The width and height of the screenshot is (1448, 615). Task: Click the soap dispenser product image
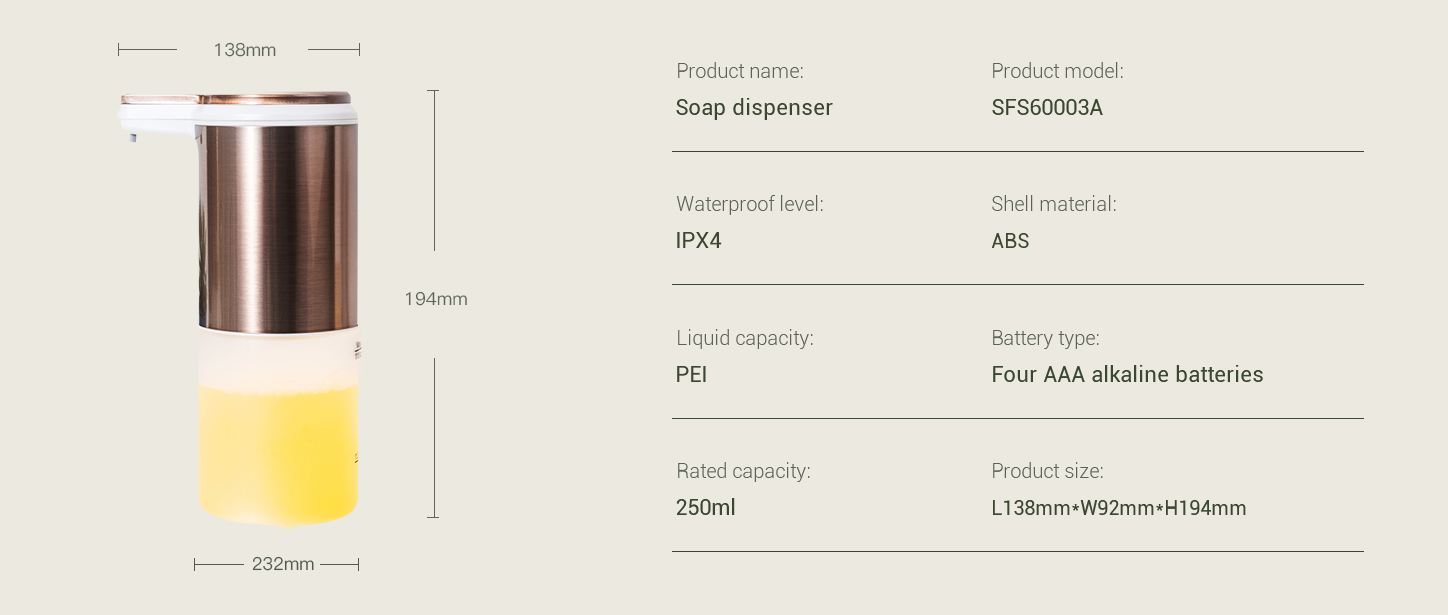(x=239, y=308)
